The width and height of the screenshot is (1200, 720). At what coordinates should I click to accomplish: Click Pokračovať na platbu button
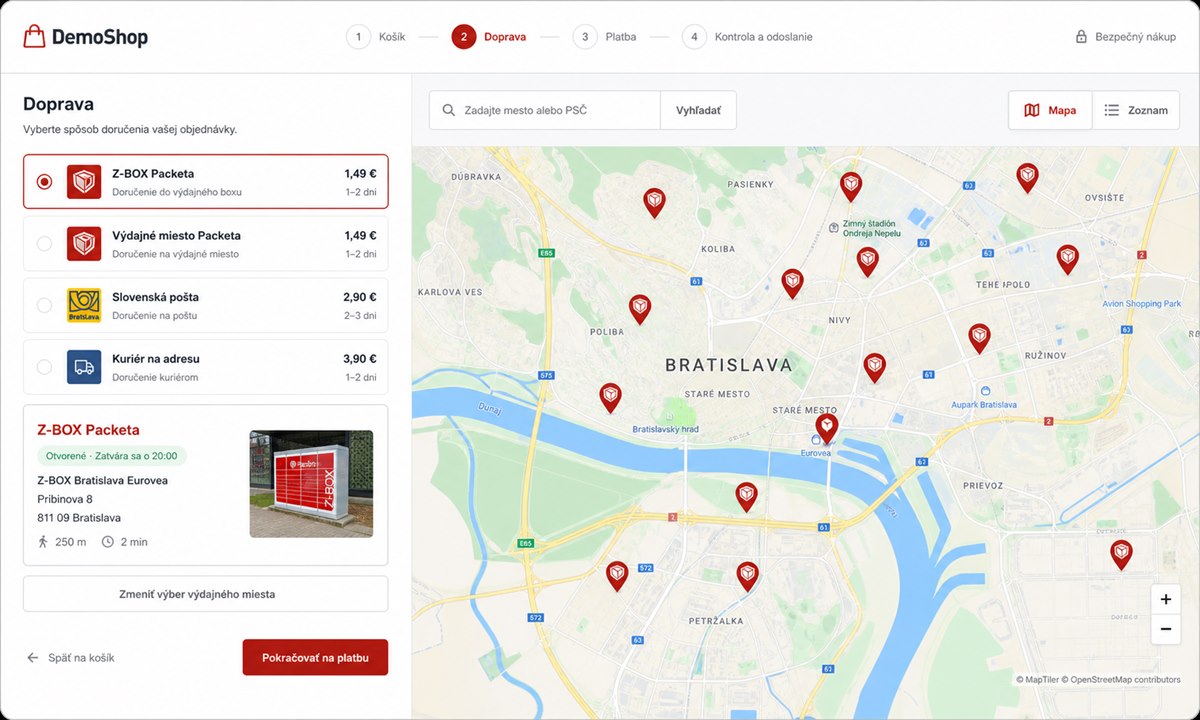[315, 658]
